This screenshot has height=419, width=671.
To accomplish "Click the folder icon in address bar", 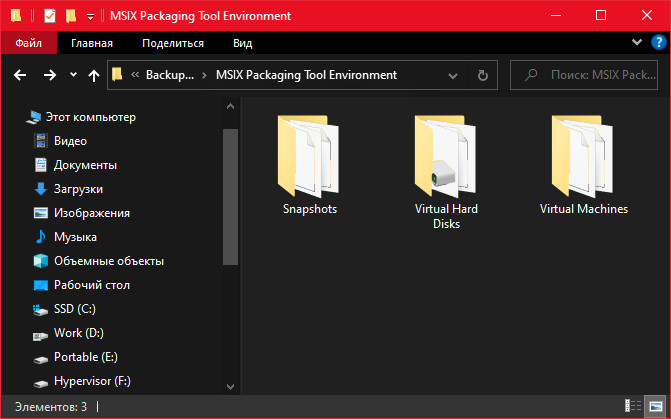I will (117, 74).
